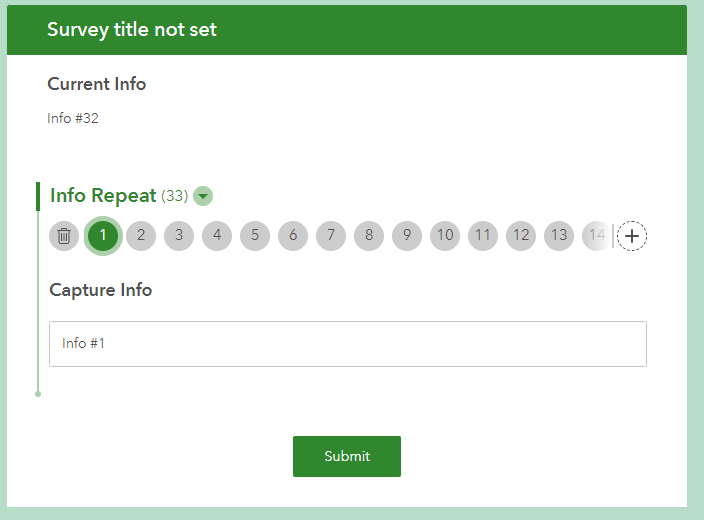The image size is (704, 520).
Task: Switch to repeat record 12
Action: tap(521, 236)
